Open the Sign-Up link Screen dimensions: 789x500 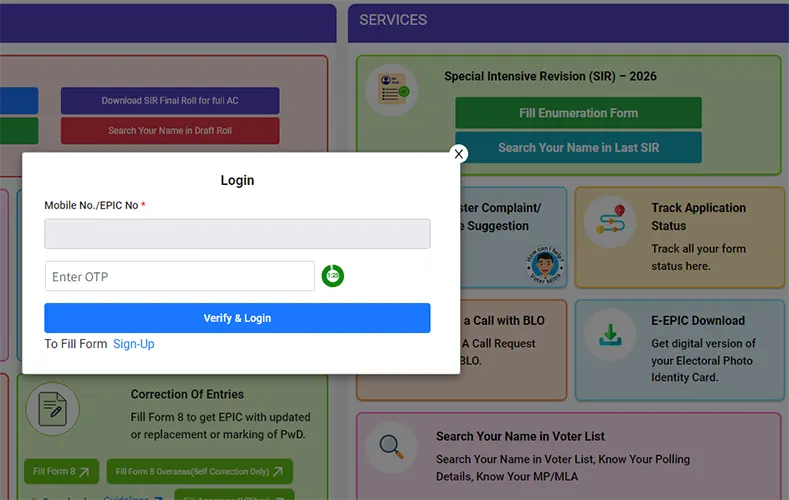click(134, 344)
